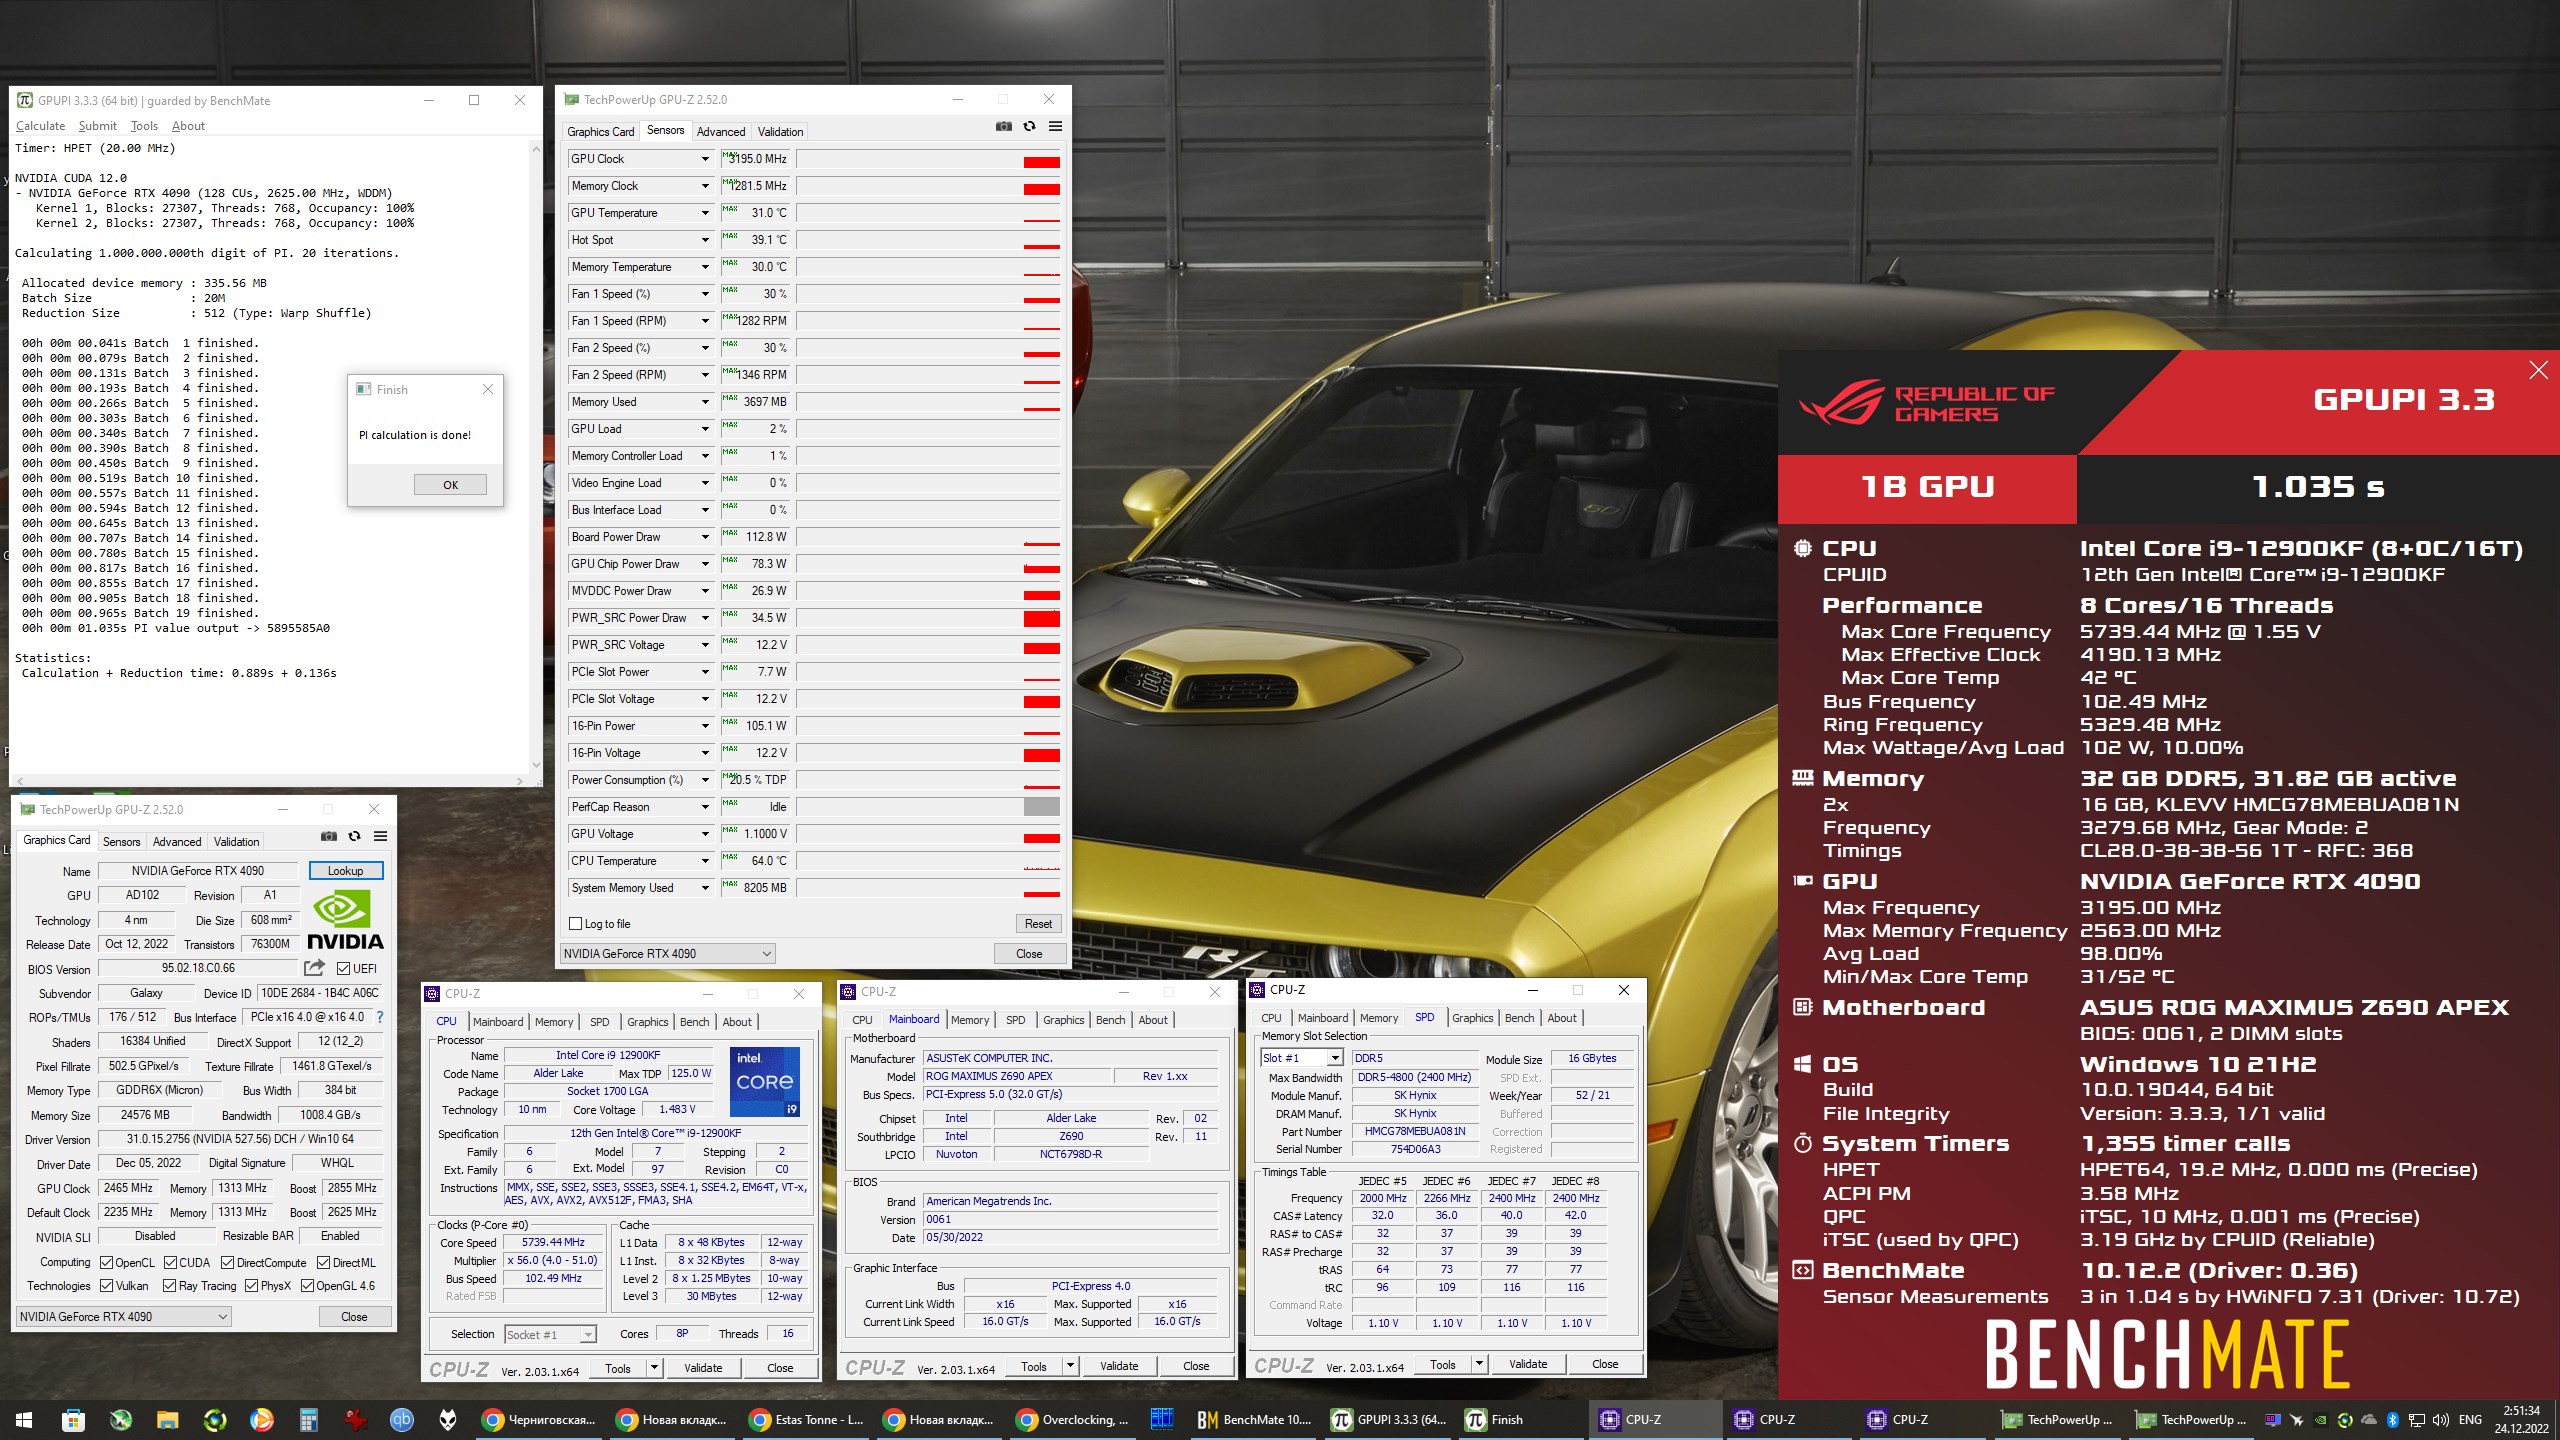Viewport: 2560px width, 1440px height.
Task: Click the OneDrive cloud tray icon
Action: tap(2368, 1420)
